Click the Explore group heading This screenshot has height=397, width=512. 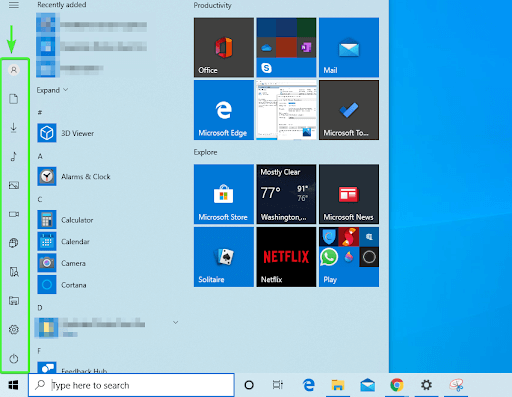[x=205, y=152]
